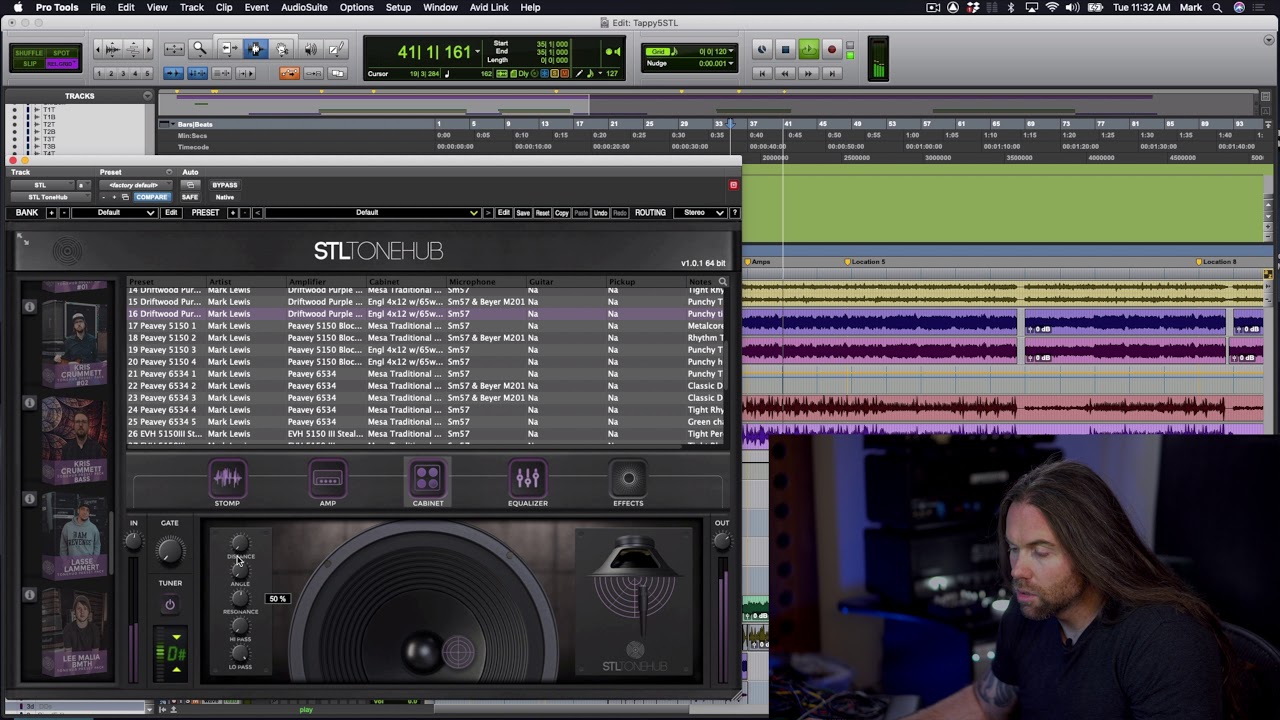Image resolution: width=1280 pixels, height=720 pixels.
Task: Open the File menu
Action: click(98, 7)
